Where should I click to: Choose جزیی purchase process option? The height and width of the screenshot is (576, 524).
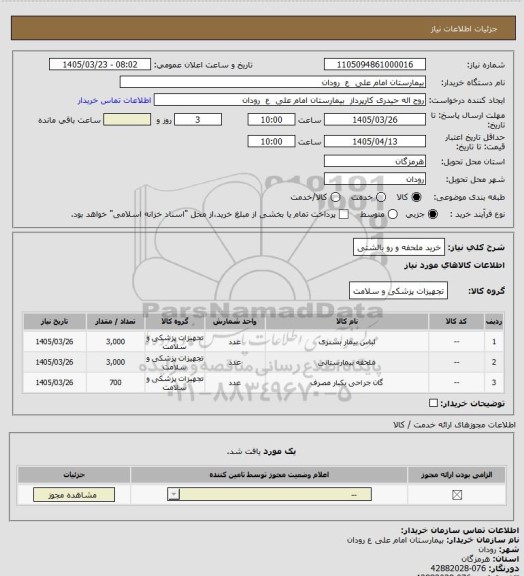(433, 214)
